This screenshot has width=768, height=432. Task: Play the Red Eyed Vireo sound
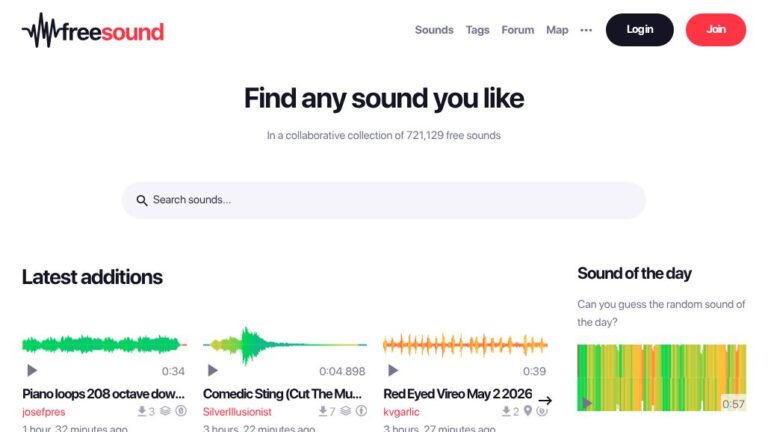(393, 371)
